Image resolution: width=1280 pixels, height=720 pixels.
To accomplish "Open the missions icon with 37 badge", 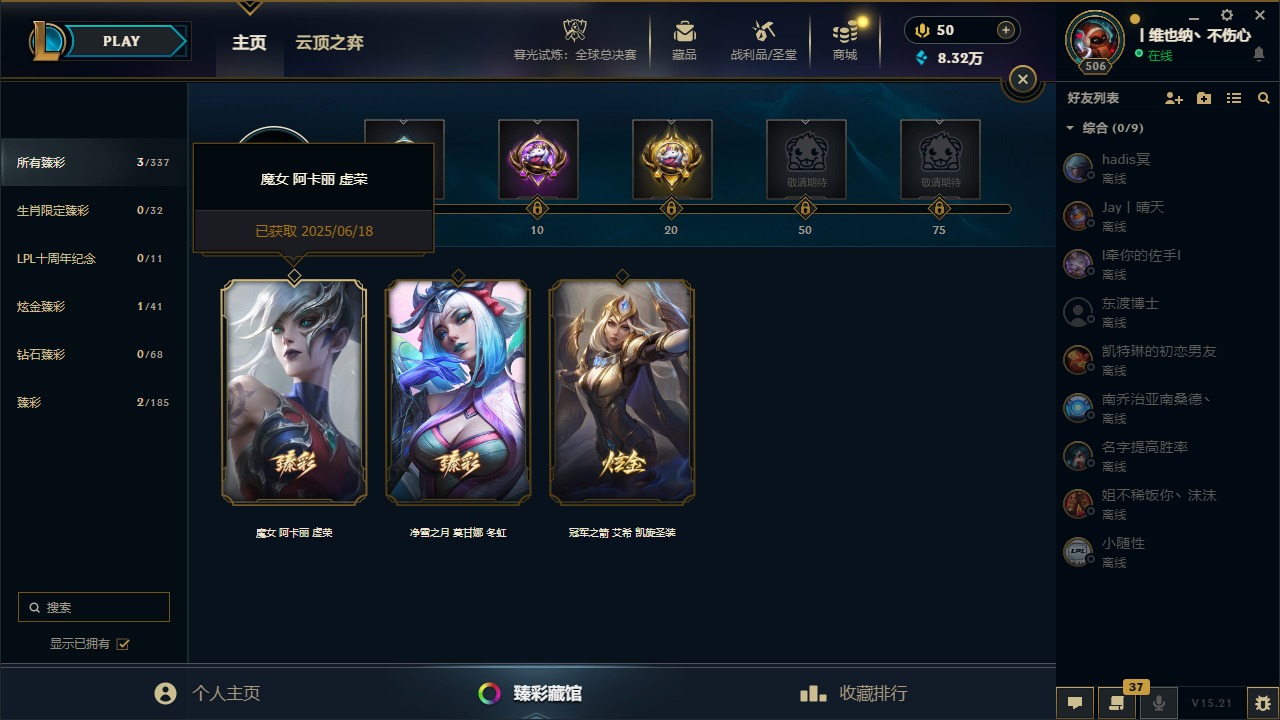I will 1116,703.
